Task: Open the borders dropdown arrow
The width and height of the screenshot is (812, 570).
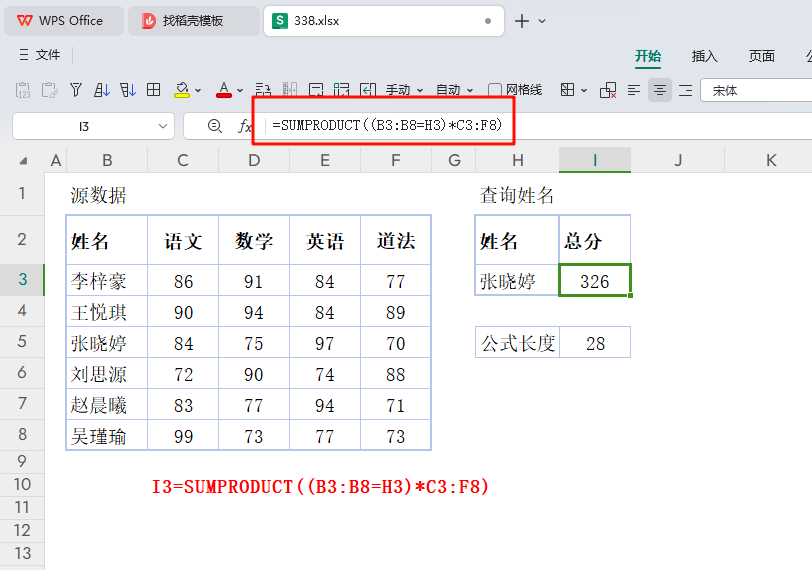Action: tap(584, 91)
